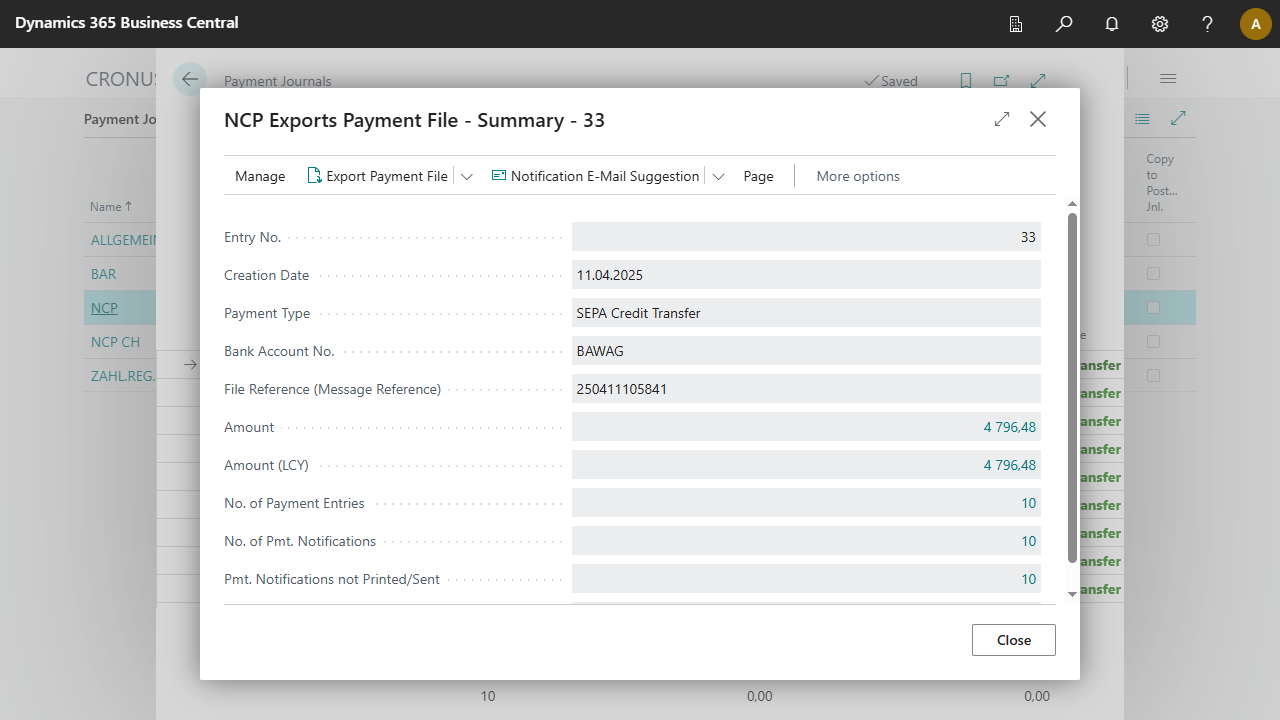Click the Copy to Post. Jnl. column header
Image resolution: width=1280 pixels, height=720 pixels.
click(x=1161, y=182)
